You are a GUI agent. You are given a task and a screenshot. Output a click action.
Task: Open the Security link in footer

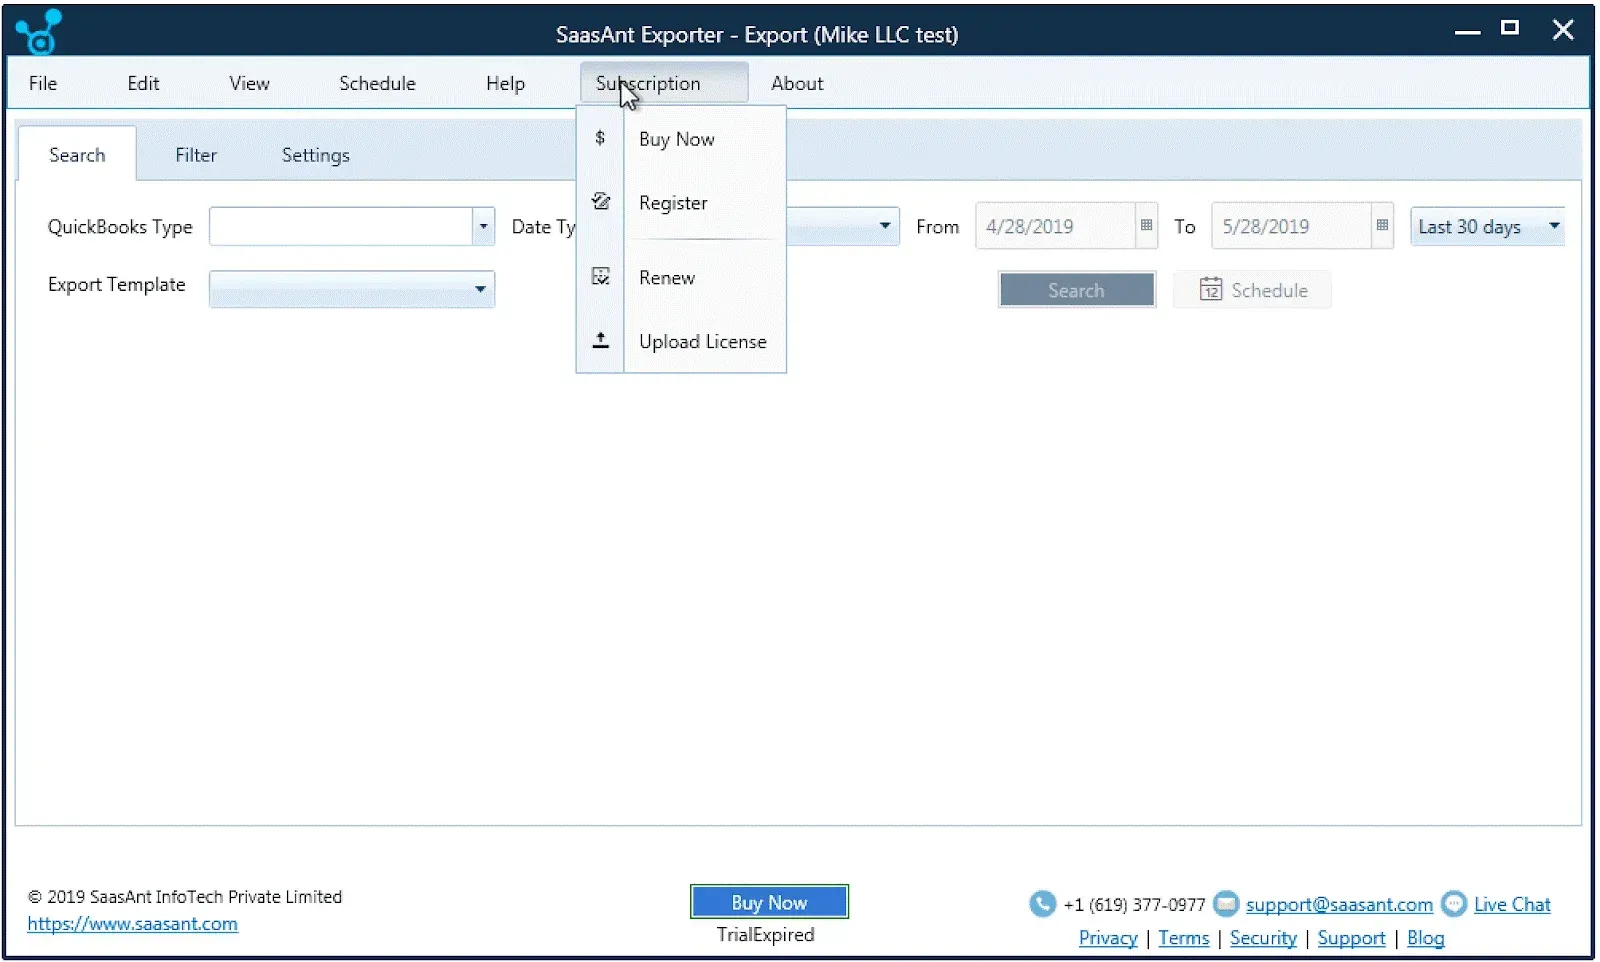(1263, 938)
